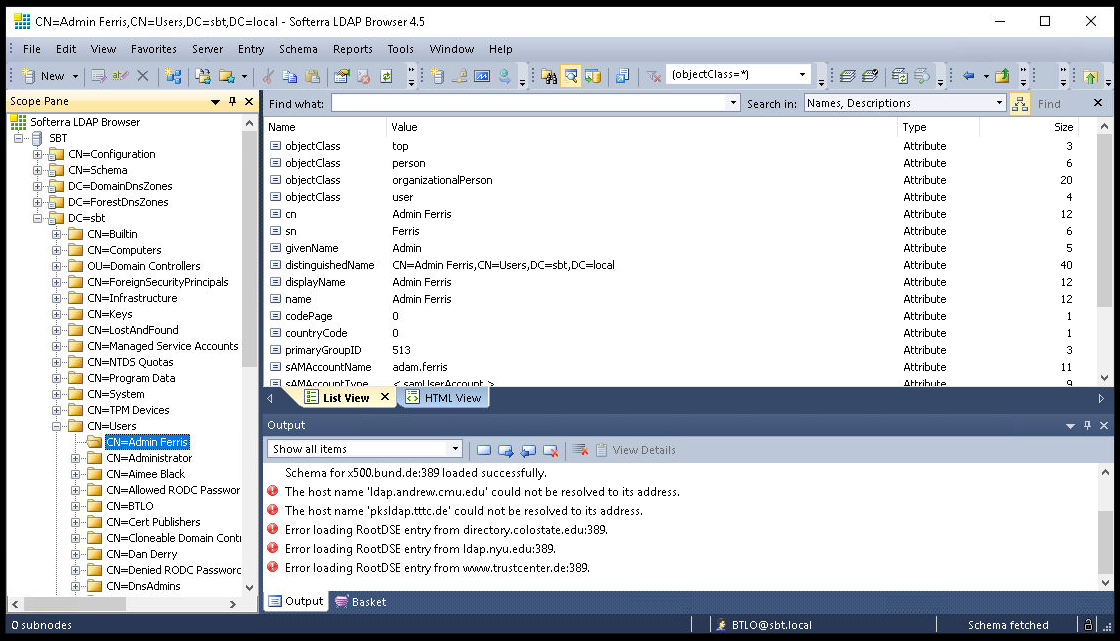Click the Find button

[1049, 104]
